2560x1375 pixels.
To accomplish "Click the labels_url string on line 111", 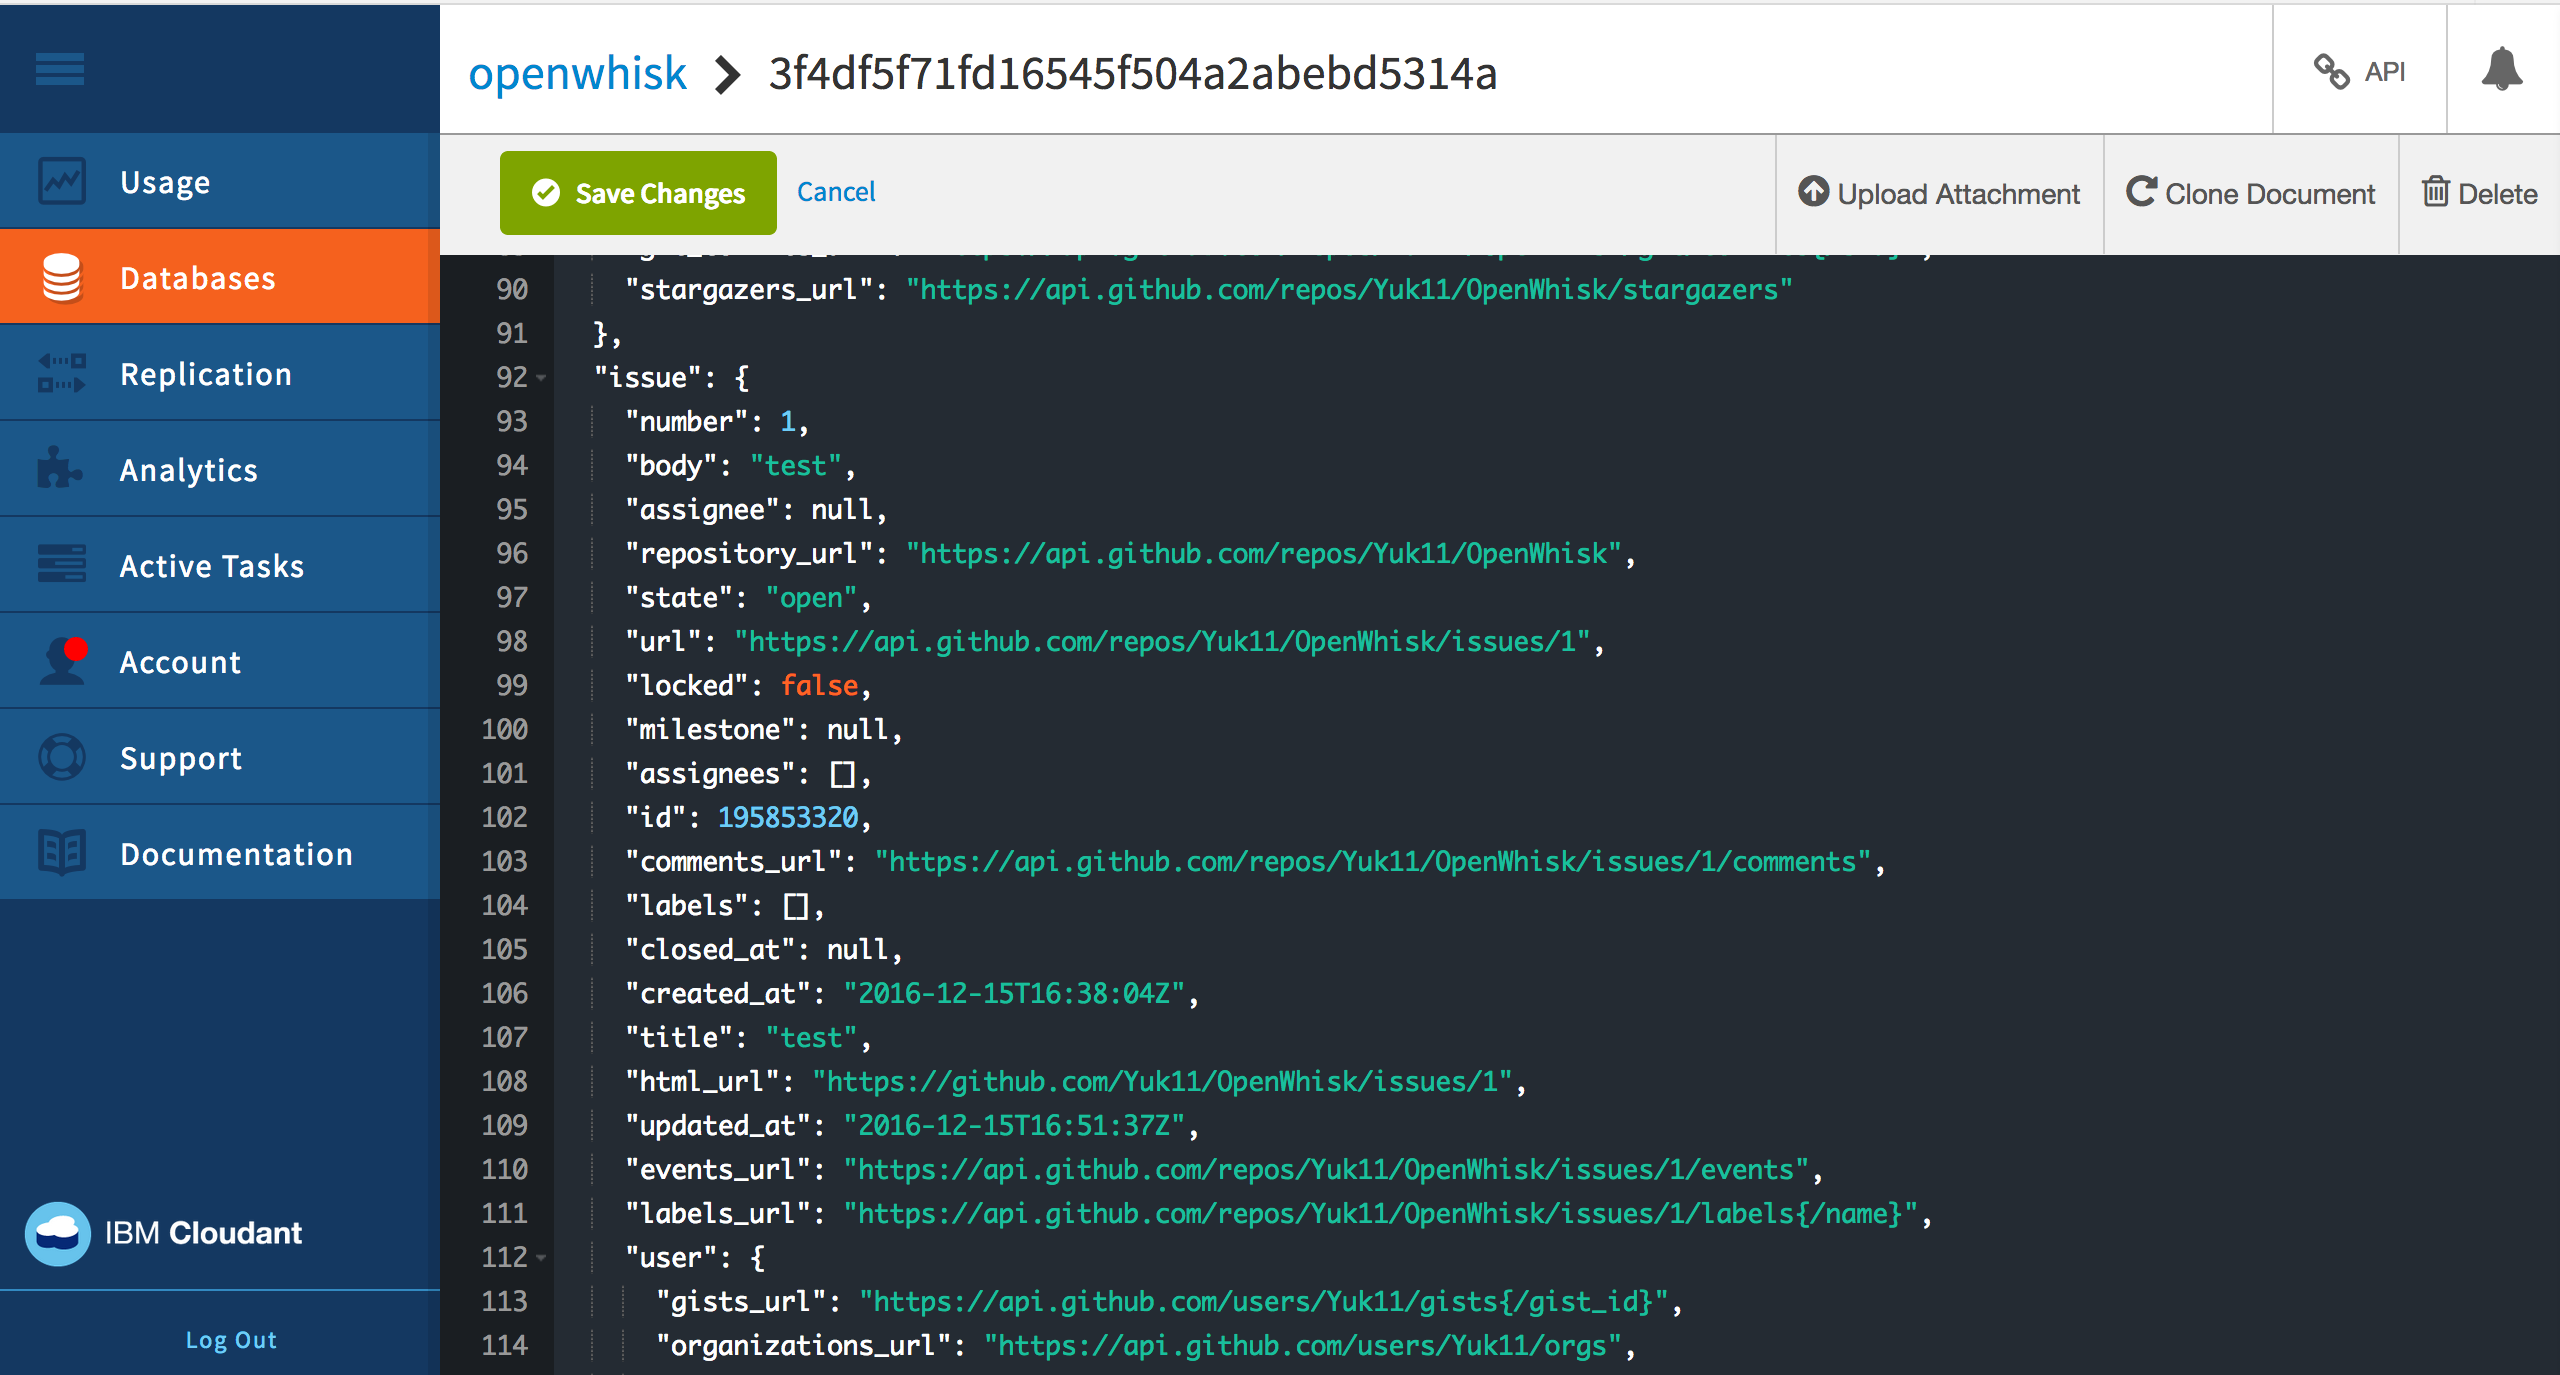I will (x=1381, y=1214).
